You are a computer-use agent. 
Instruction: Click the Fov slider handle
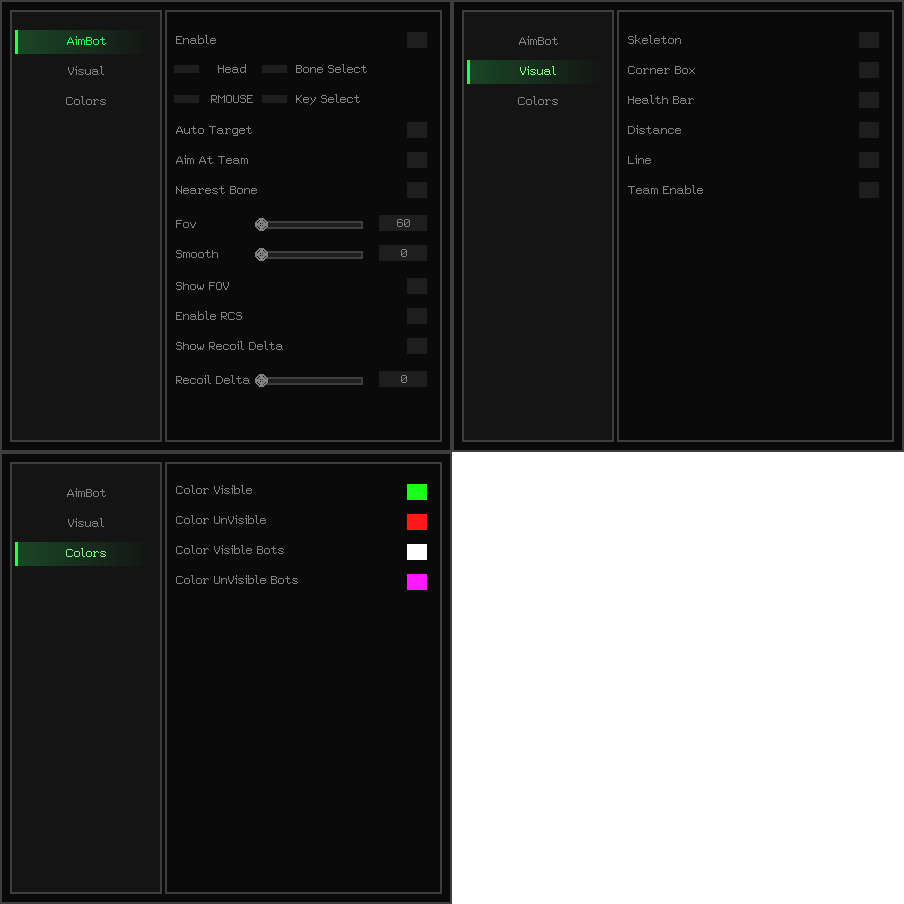(261, 224)
